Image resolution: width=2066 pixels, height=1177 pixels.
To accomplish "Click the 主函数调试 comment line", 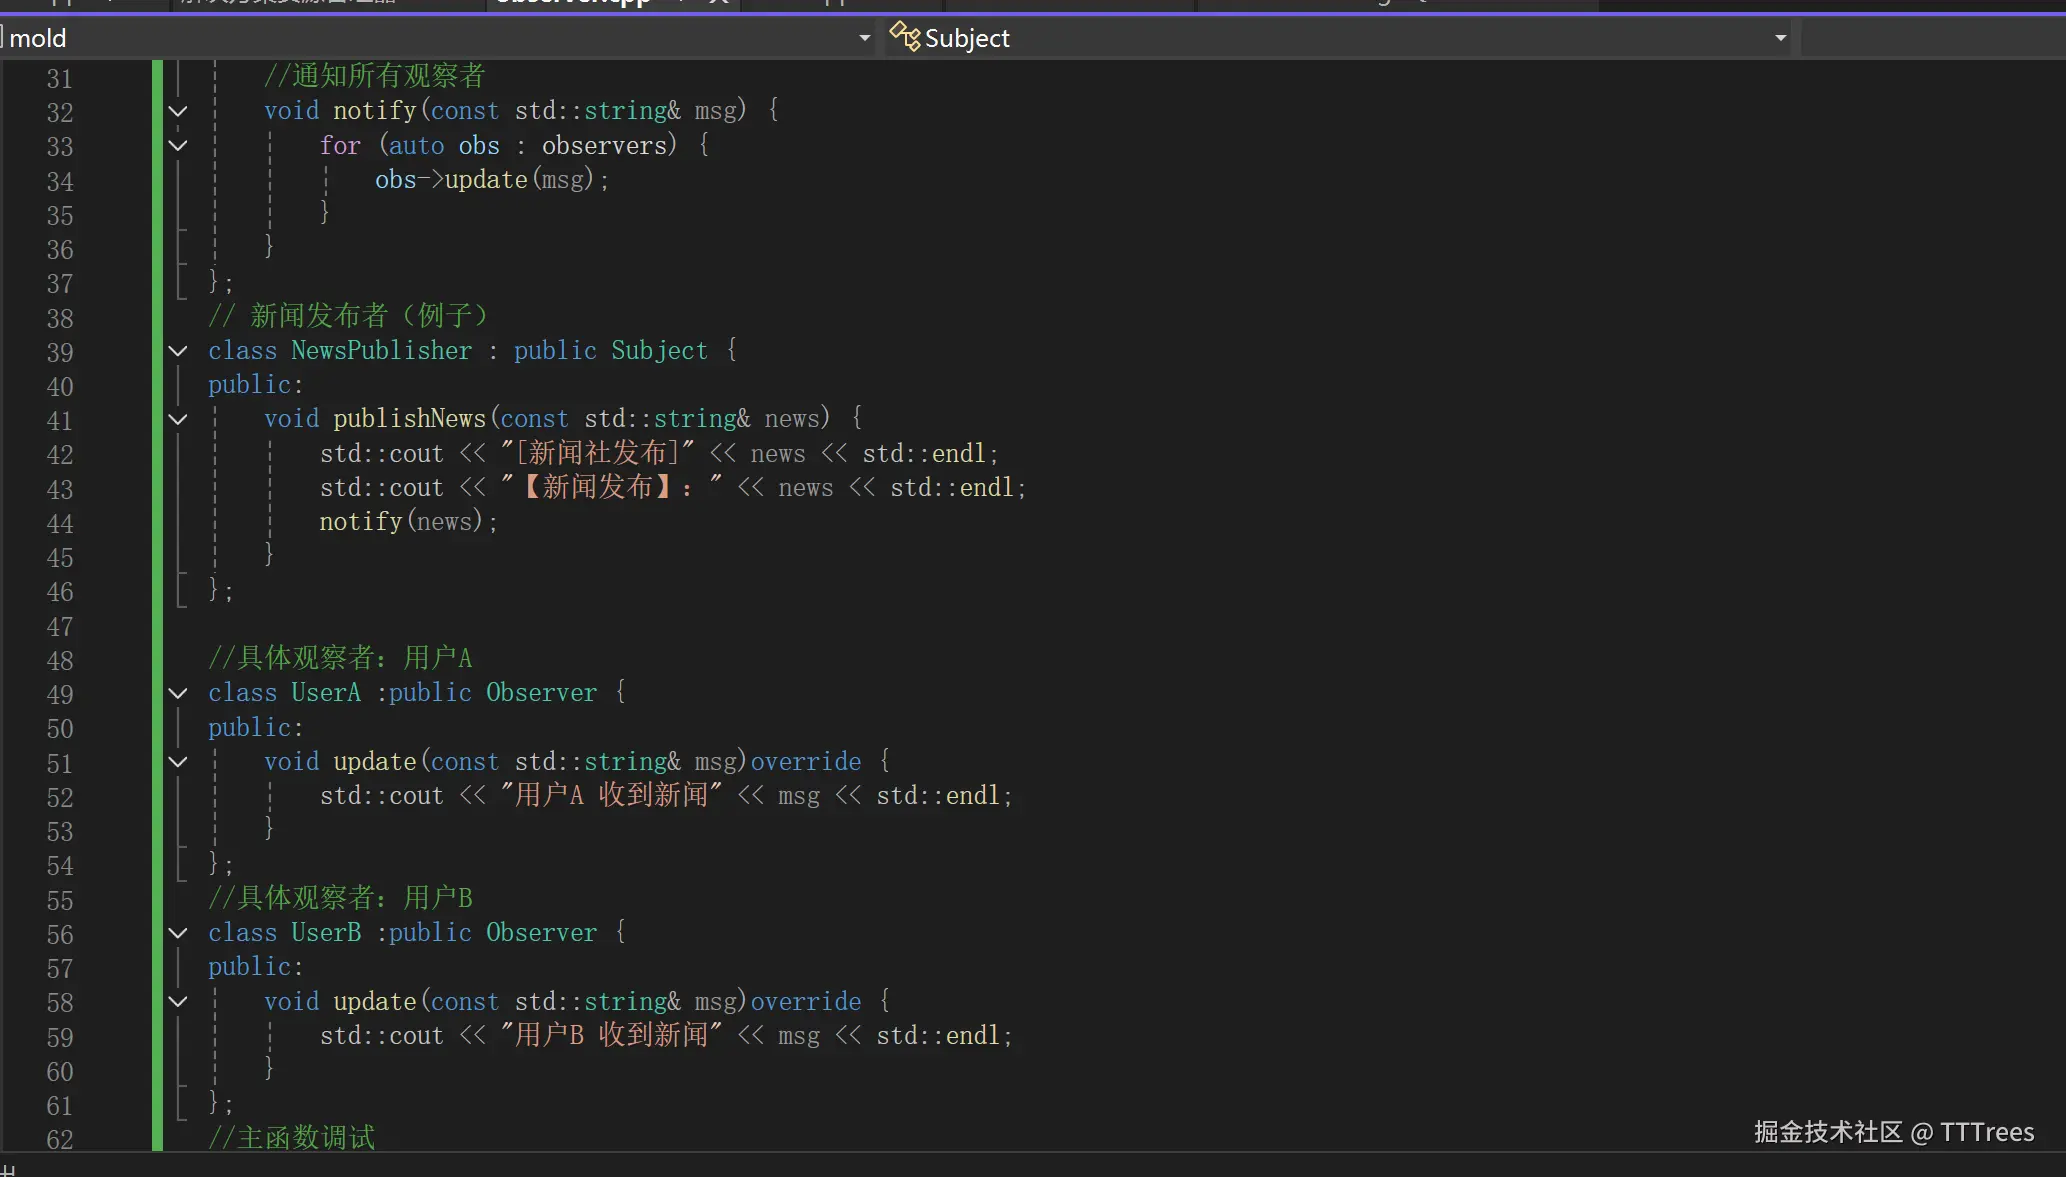I will pyautogui.click(x=291, y=1138).
